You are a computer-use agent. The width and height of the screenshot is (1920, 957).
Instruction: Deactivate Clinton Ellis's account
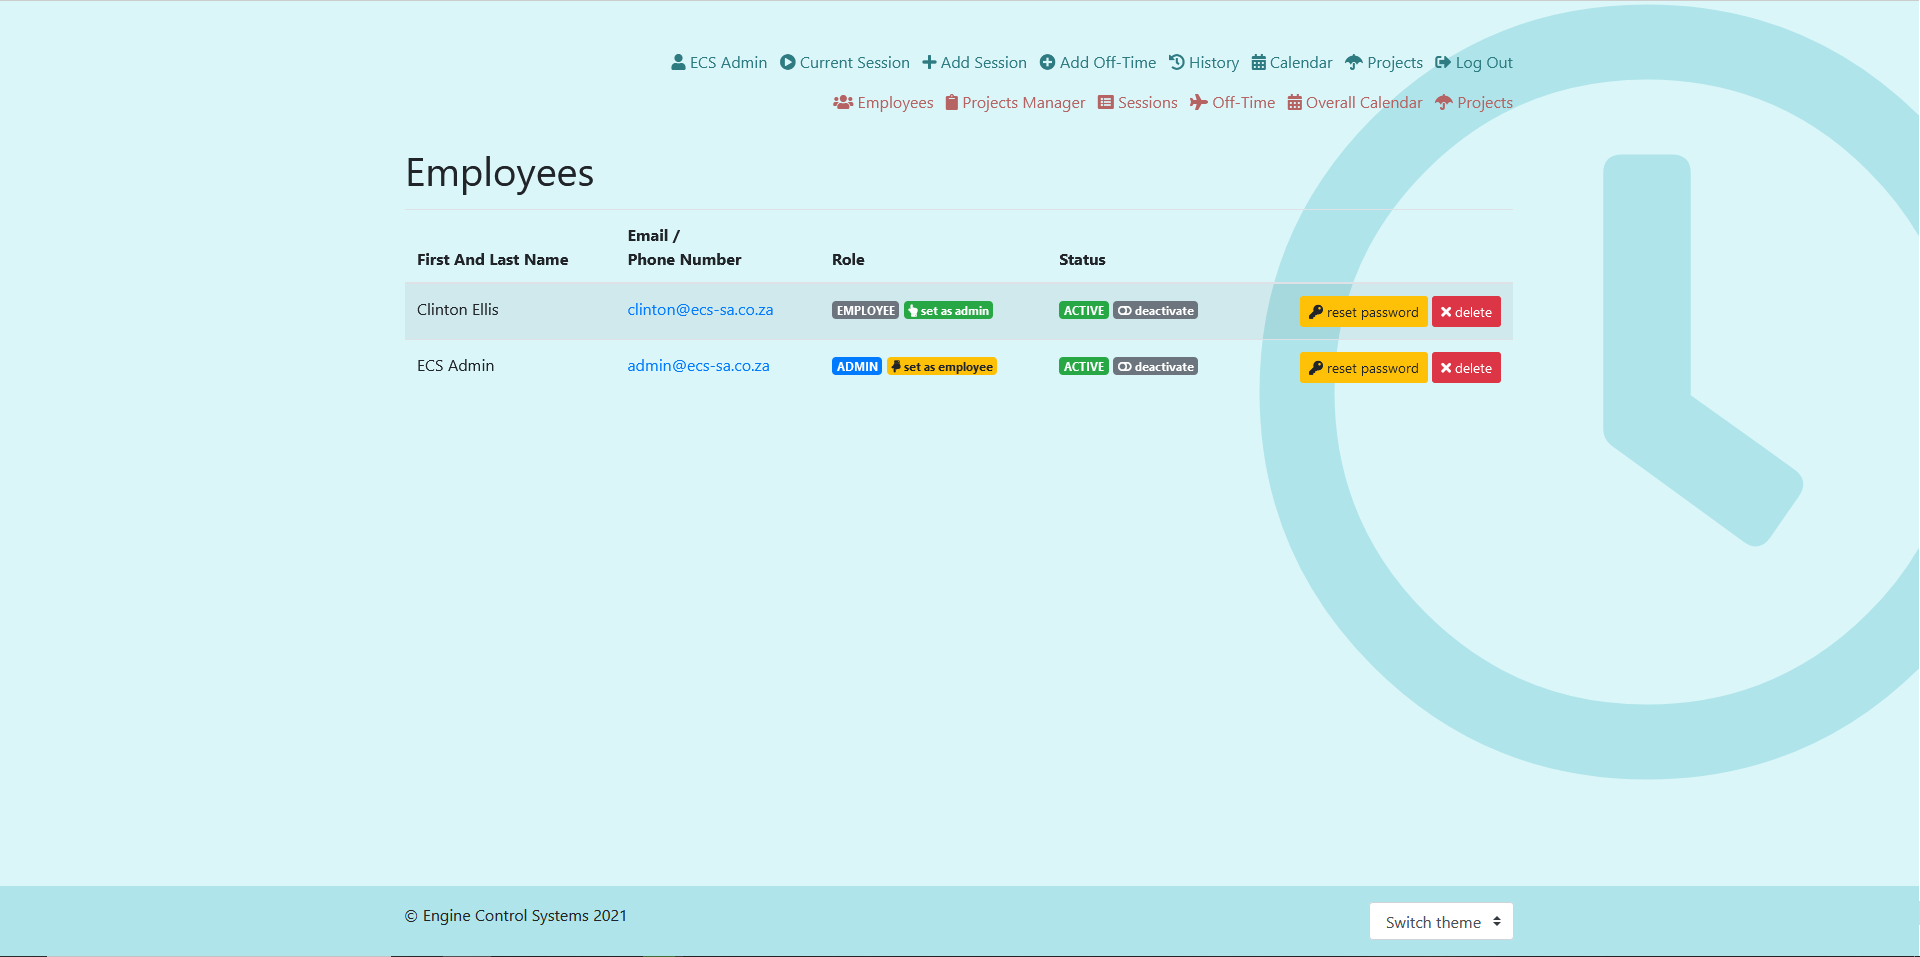pos(1155,310)
